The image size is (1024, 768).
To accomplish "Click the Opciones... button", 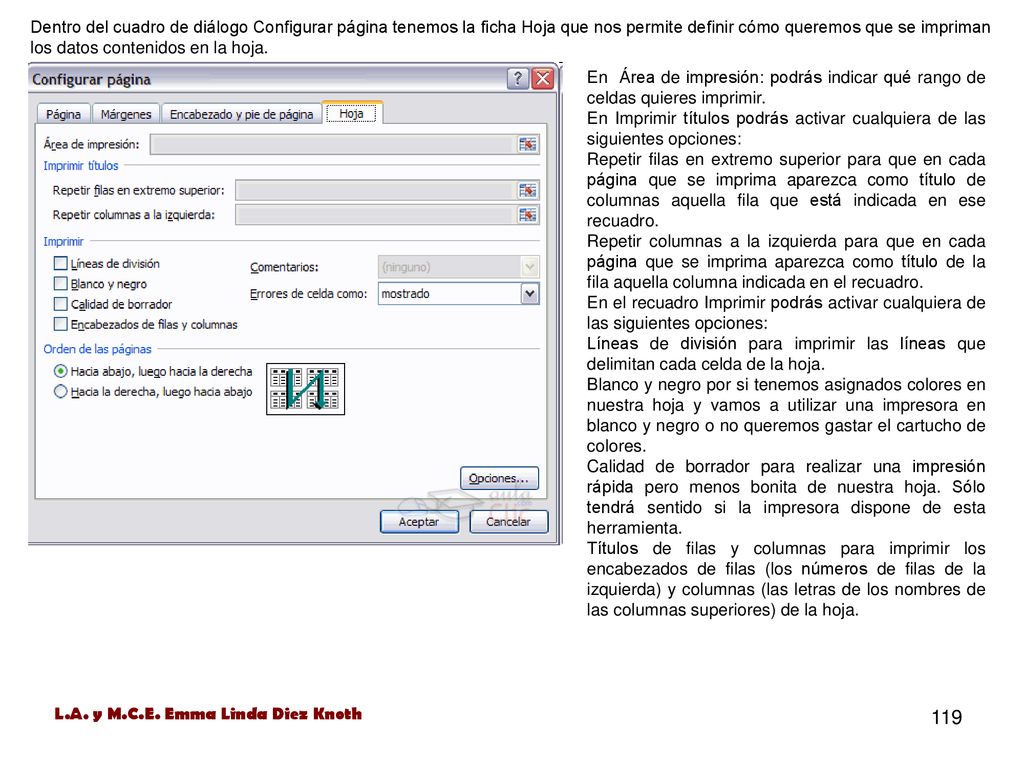I will (x=499, y=478).
